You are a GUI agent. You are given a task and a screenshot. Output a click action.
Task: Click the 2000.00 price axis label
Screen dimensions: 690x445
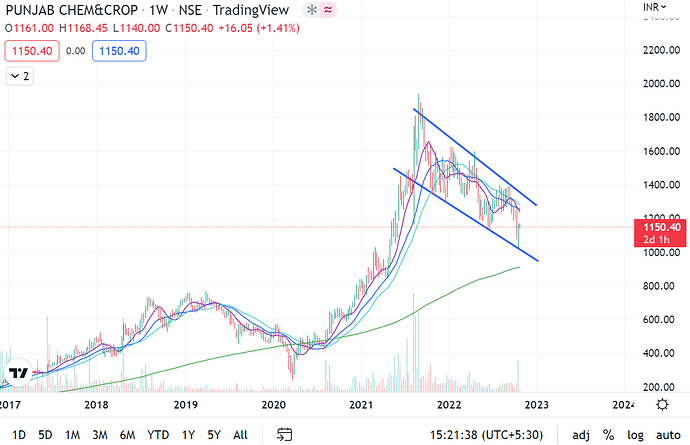pyautogui.click(x=661, y=84)
